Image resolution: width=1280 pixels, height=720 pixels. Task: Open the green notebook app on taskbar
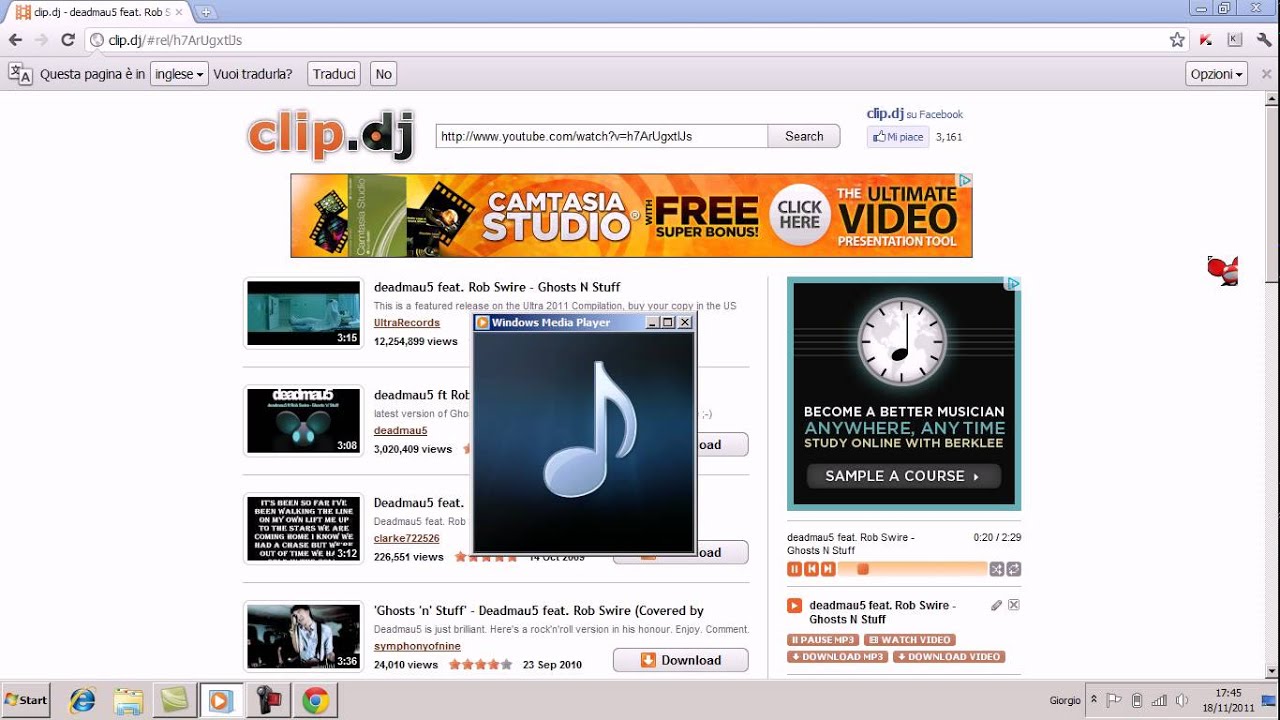[174, 700]
